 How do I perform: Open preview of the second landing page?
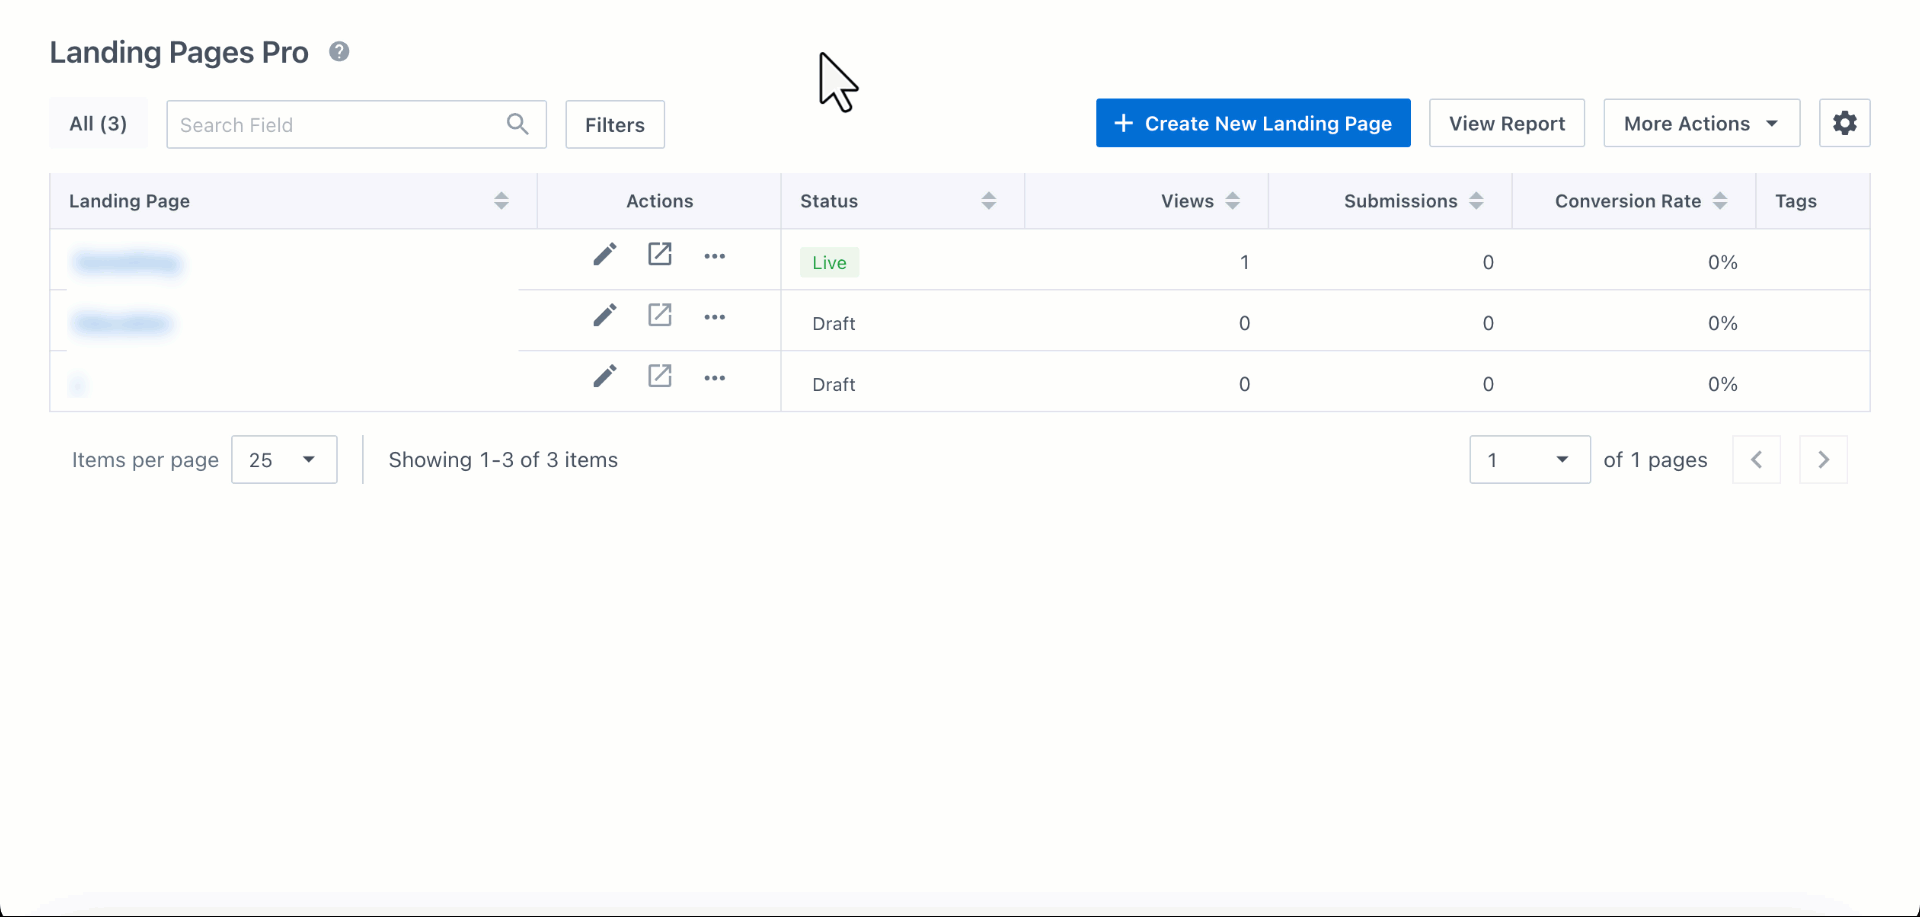coord(660,315)
